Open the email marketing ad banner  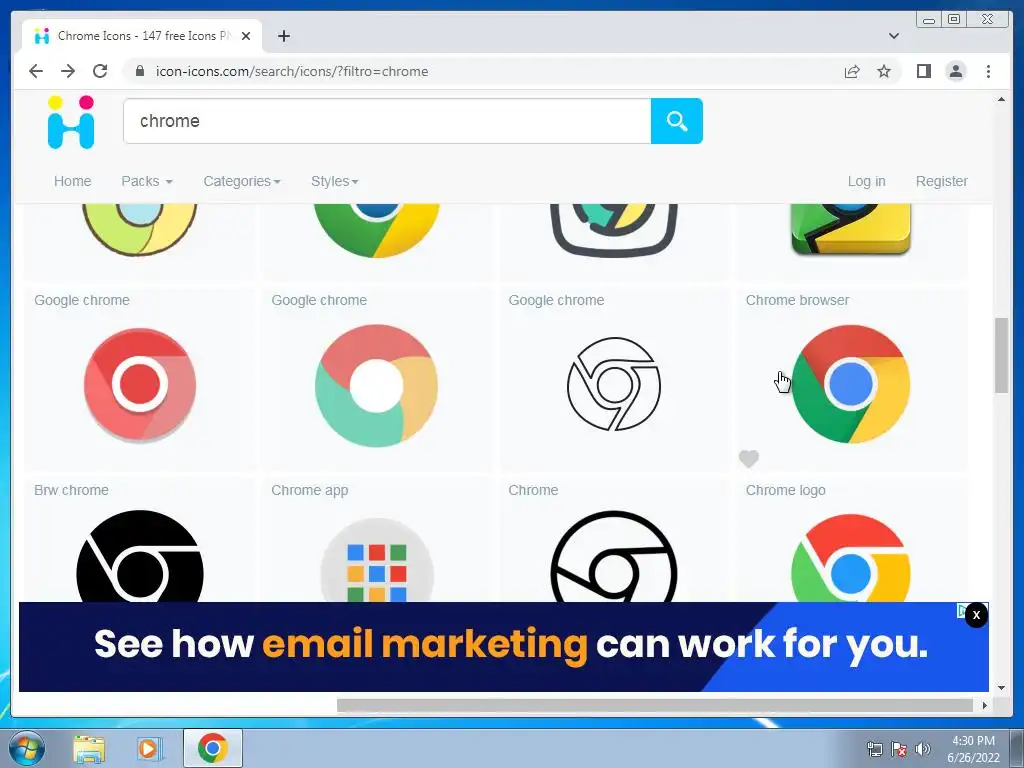[x=504, y=647]
